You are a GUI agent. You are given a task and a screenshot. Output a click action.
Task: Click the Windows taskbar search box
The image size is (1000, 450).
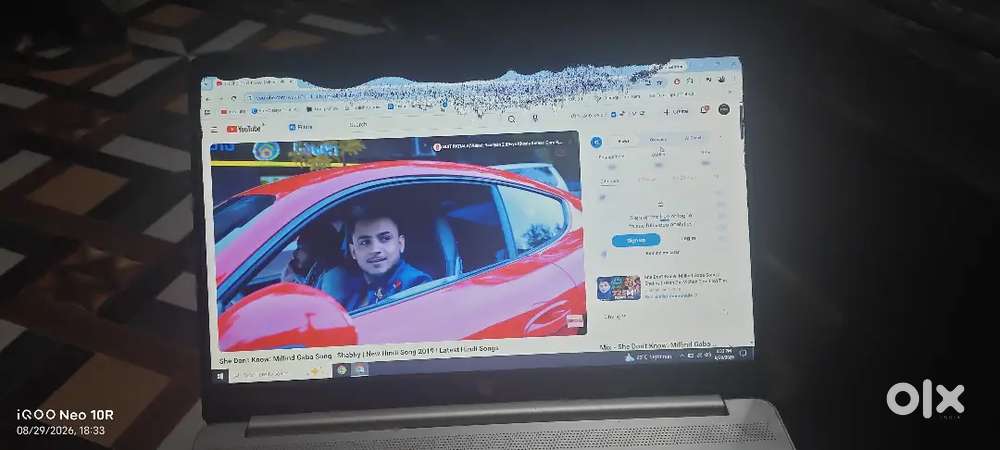pyautogui.click(x=279, y=374)
